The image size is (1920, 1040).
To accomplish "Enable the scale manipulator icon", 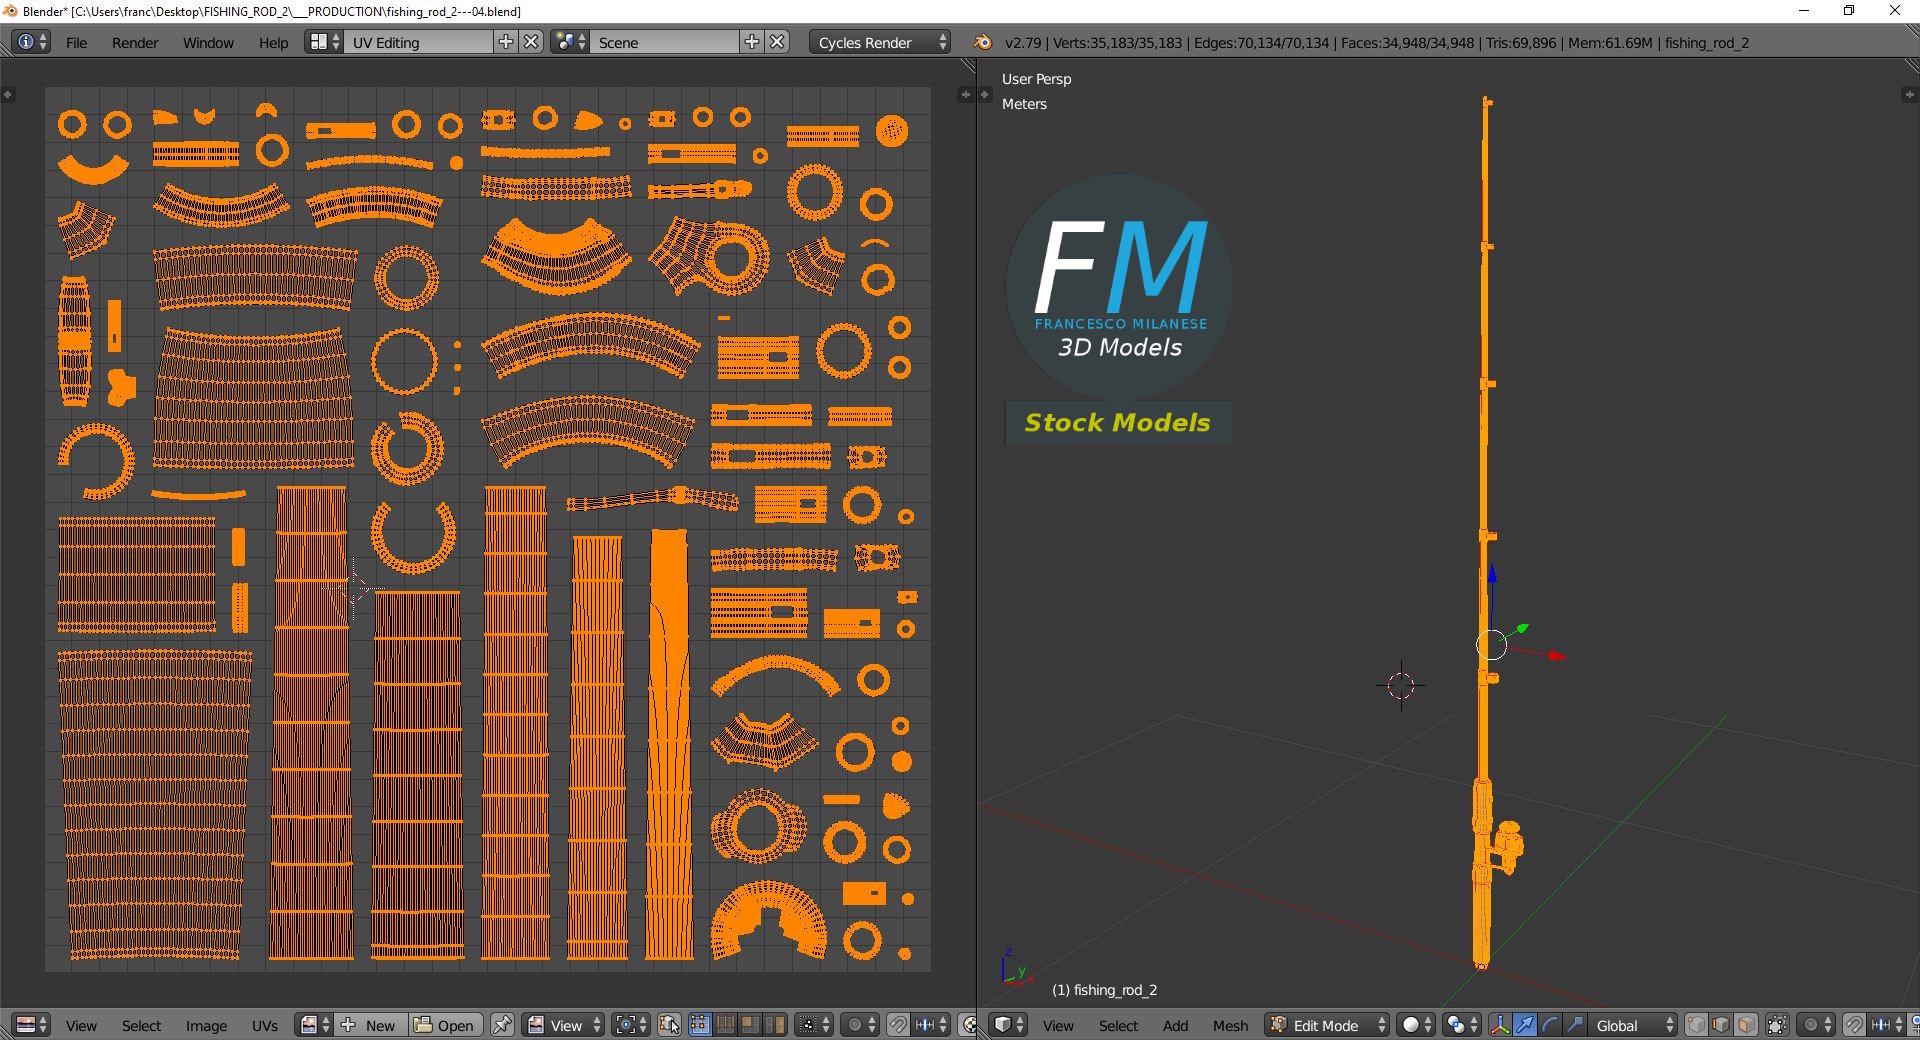I will pos(1574,1025).
